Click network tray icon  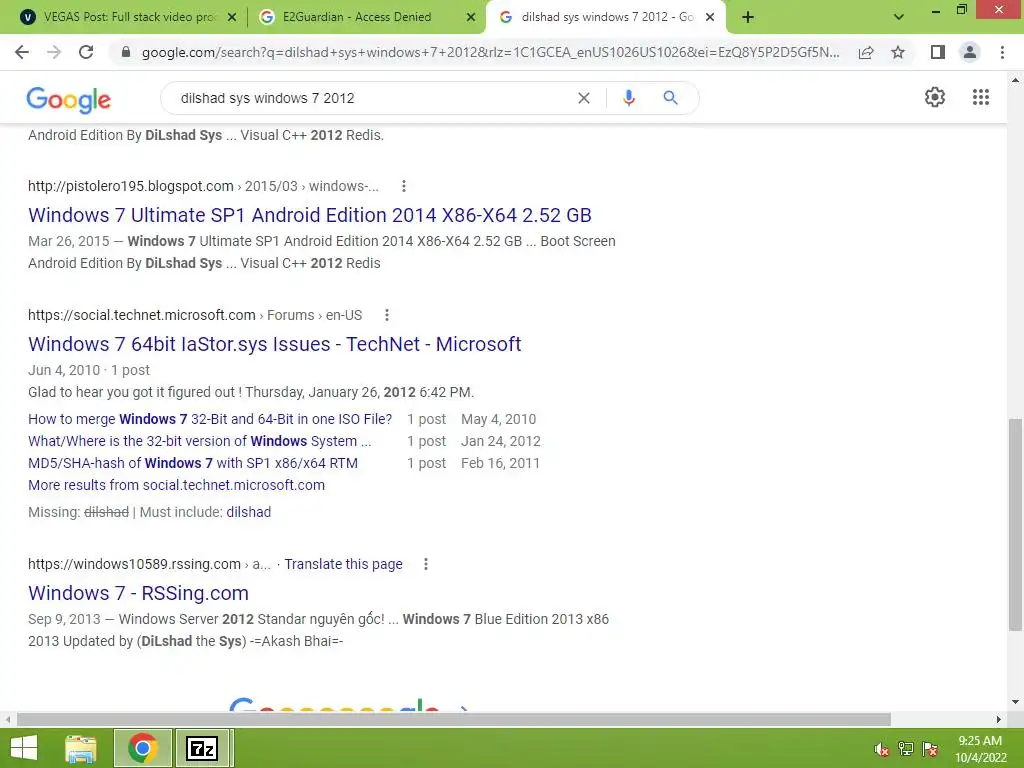906,749
